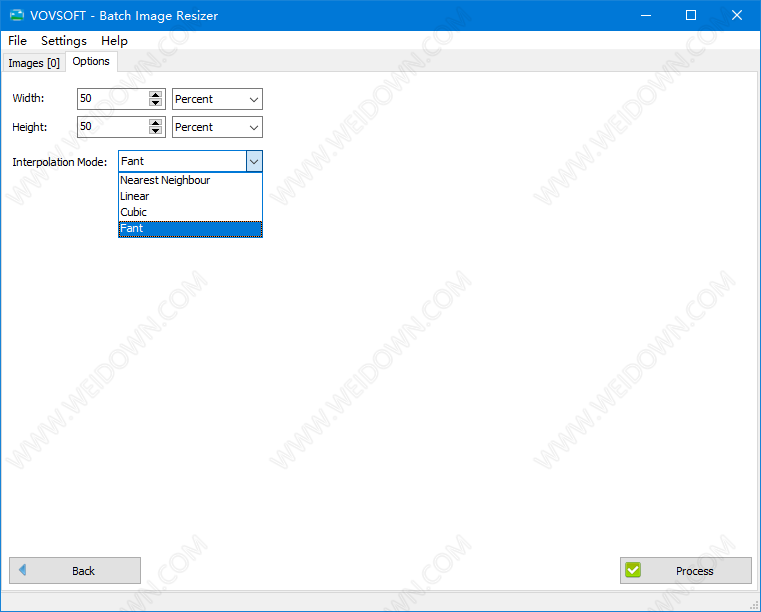This screenshot has width=761, height=612.
Task: Click the blue back arrow icon
Action: click(x=22, y=569)
